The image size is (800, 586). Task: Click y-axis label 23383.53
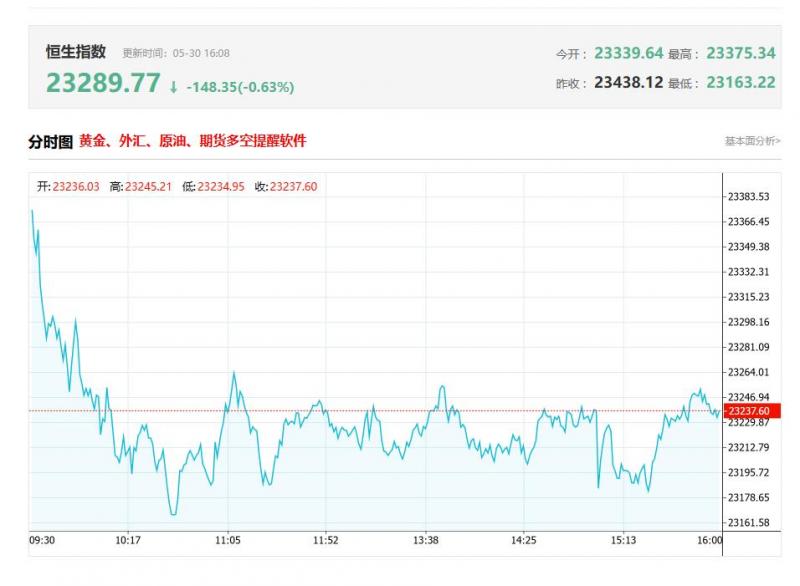pyautogui.click(x=748, y=197)
